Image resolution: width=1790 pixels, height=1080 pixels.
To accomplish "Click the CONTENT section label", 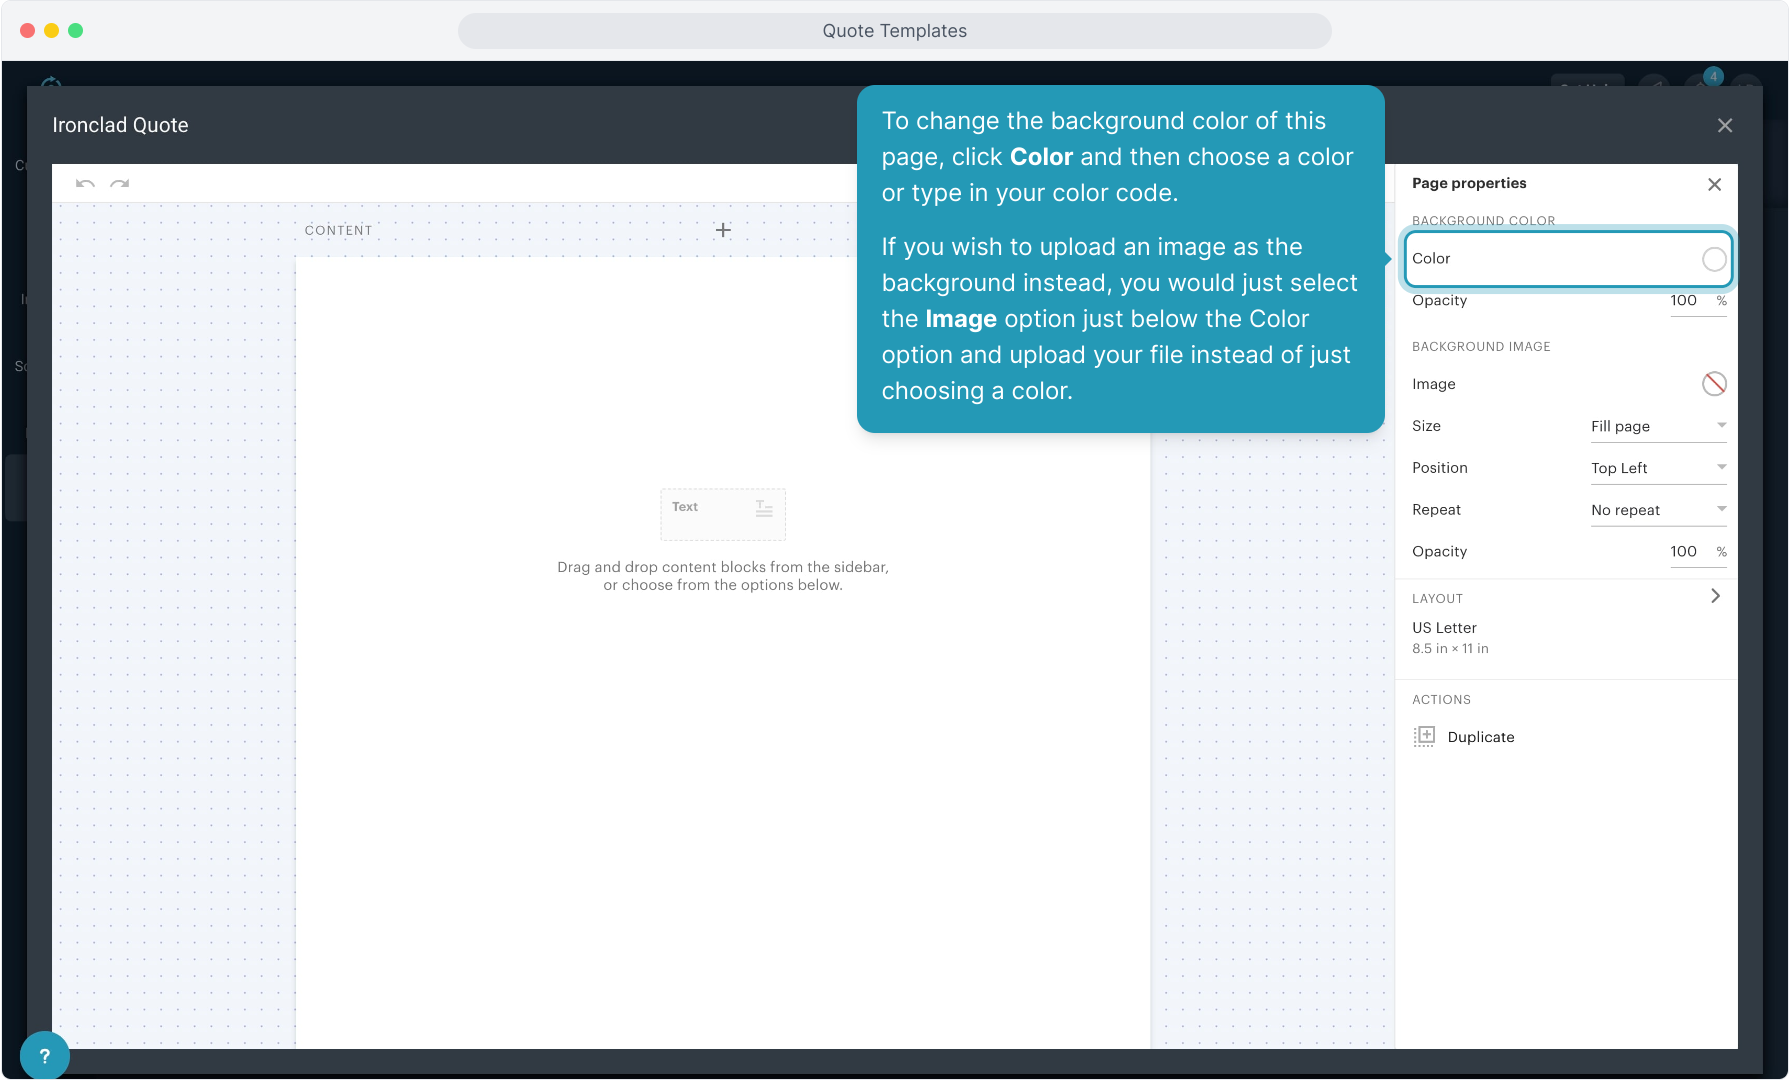I will tap(339, 230).
